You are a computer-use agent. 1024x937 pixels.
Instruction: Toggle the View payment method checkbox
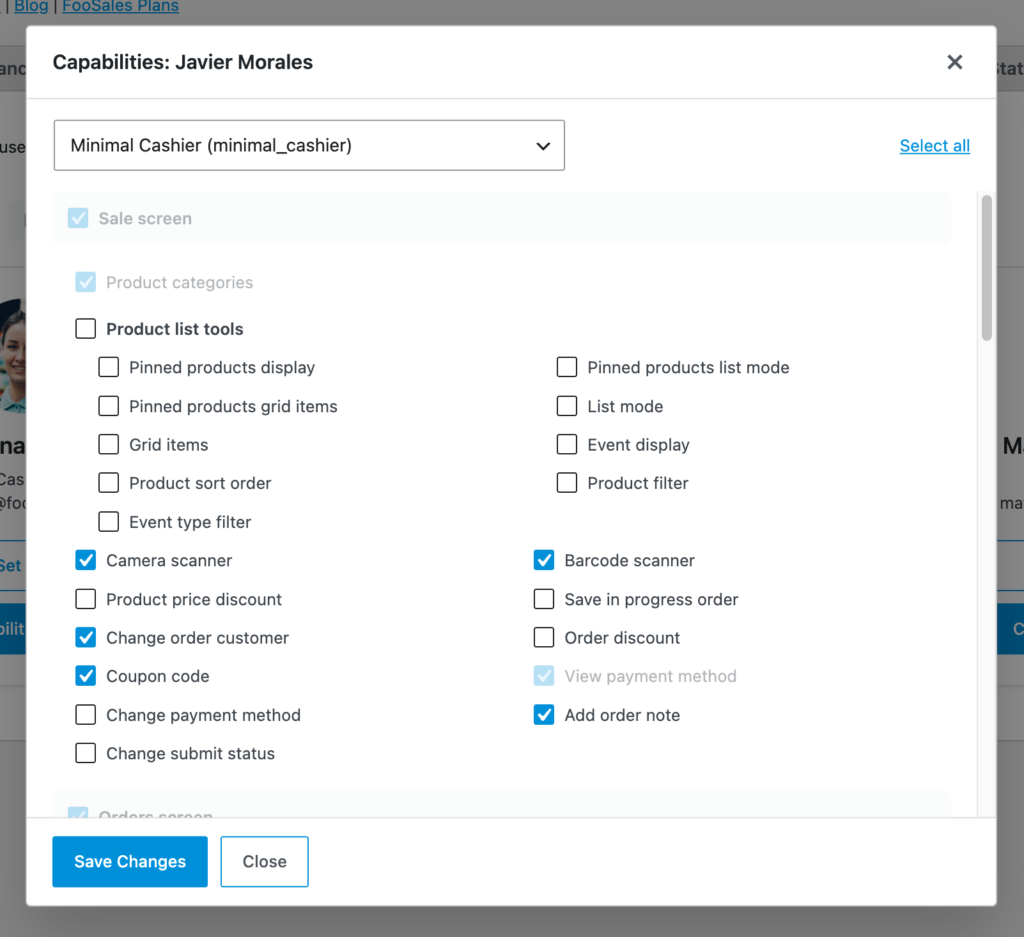(x=544, y=676)
